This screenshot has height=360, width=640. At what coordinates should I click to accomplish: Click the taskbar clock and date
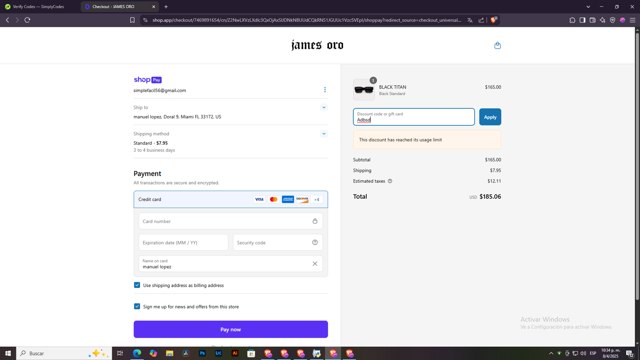point(611,353)
